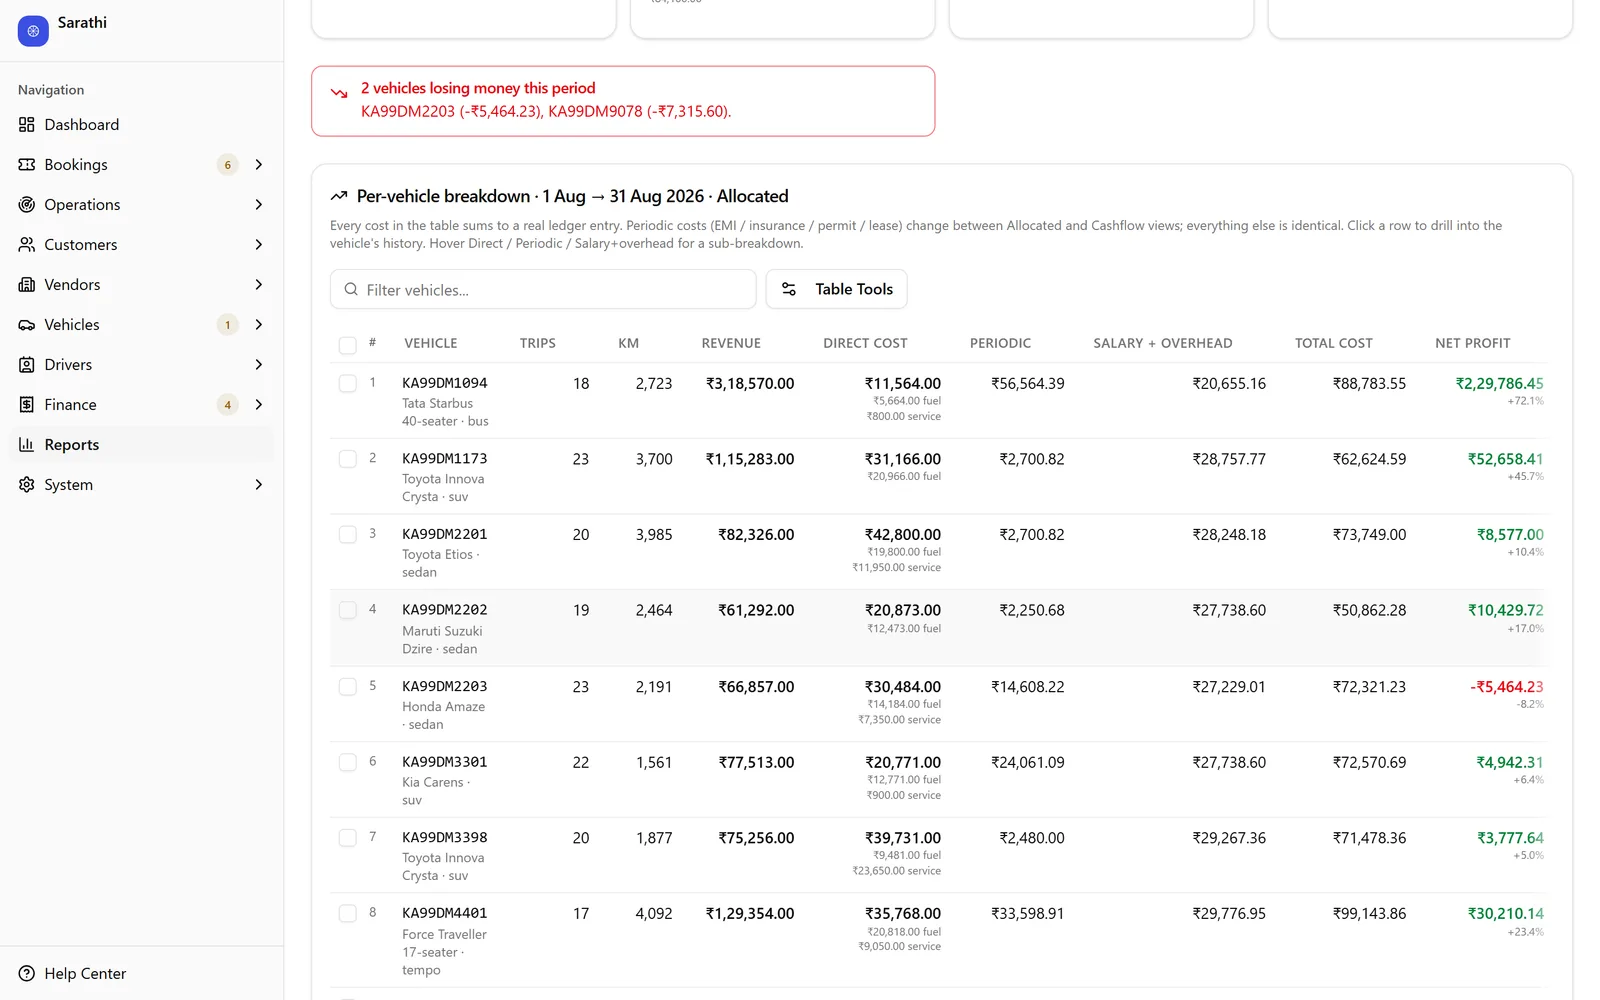
Task: Click net profit value ₹2,29,786.45
Action: (1499, 383)
